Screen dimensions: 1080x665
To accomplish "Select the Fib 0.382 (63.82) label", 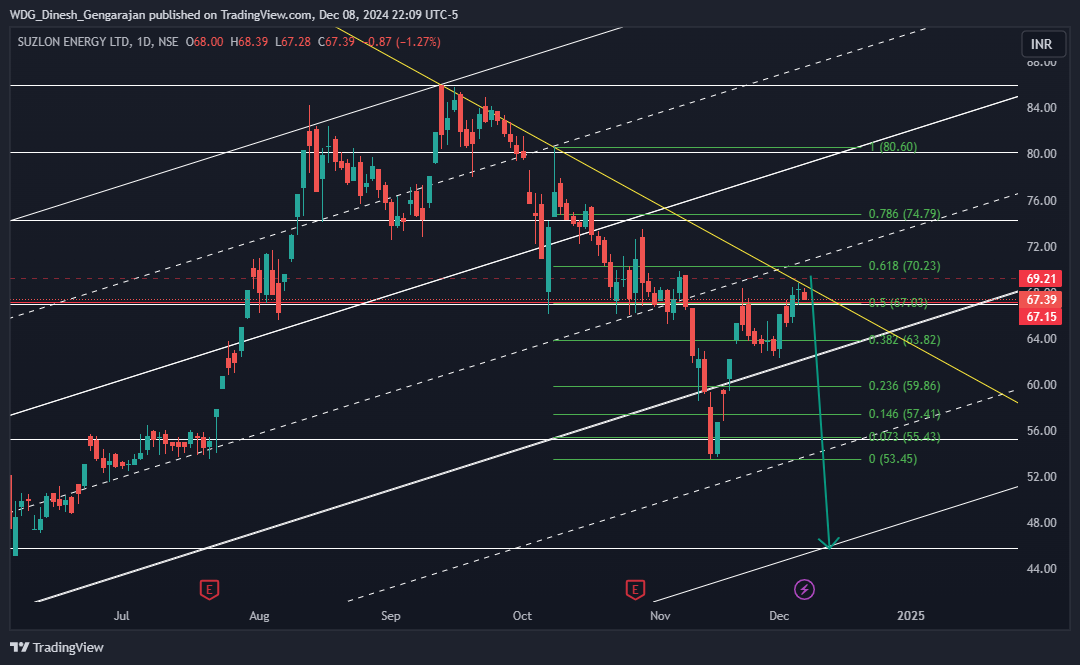I will tap(904, 340).
